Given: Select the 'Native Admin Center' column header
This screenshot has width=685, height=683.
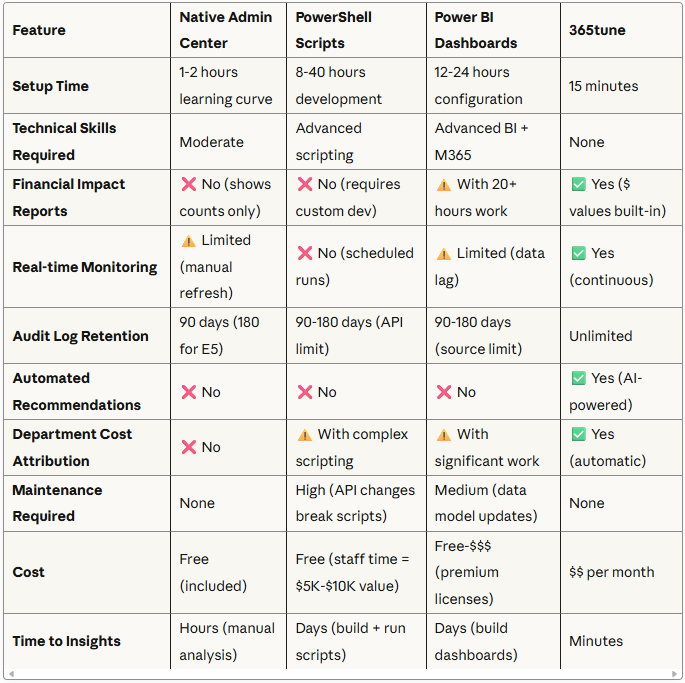Looking at the screenshot, I should [x=228, y=30].
